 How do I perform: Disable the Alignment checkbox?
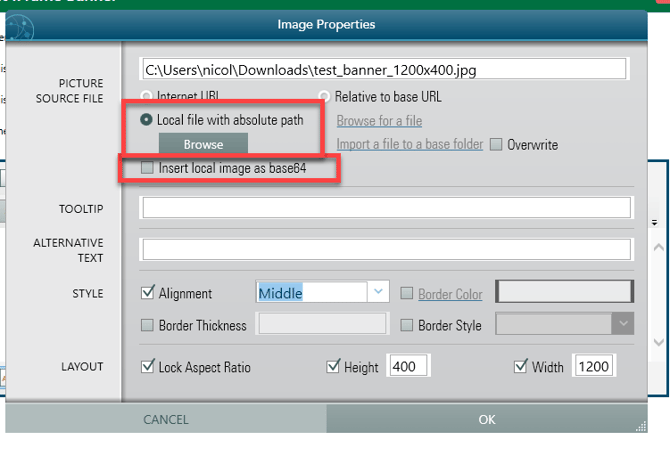[148, 293]
